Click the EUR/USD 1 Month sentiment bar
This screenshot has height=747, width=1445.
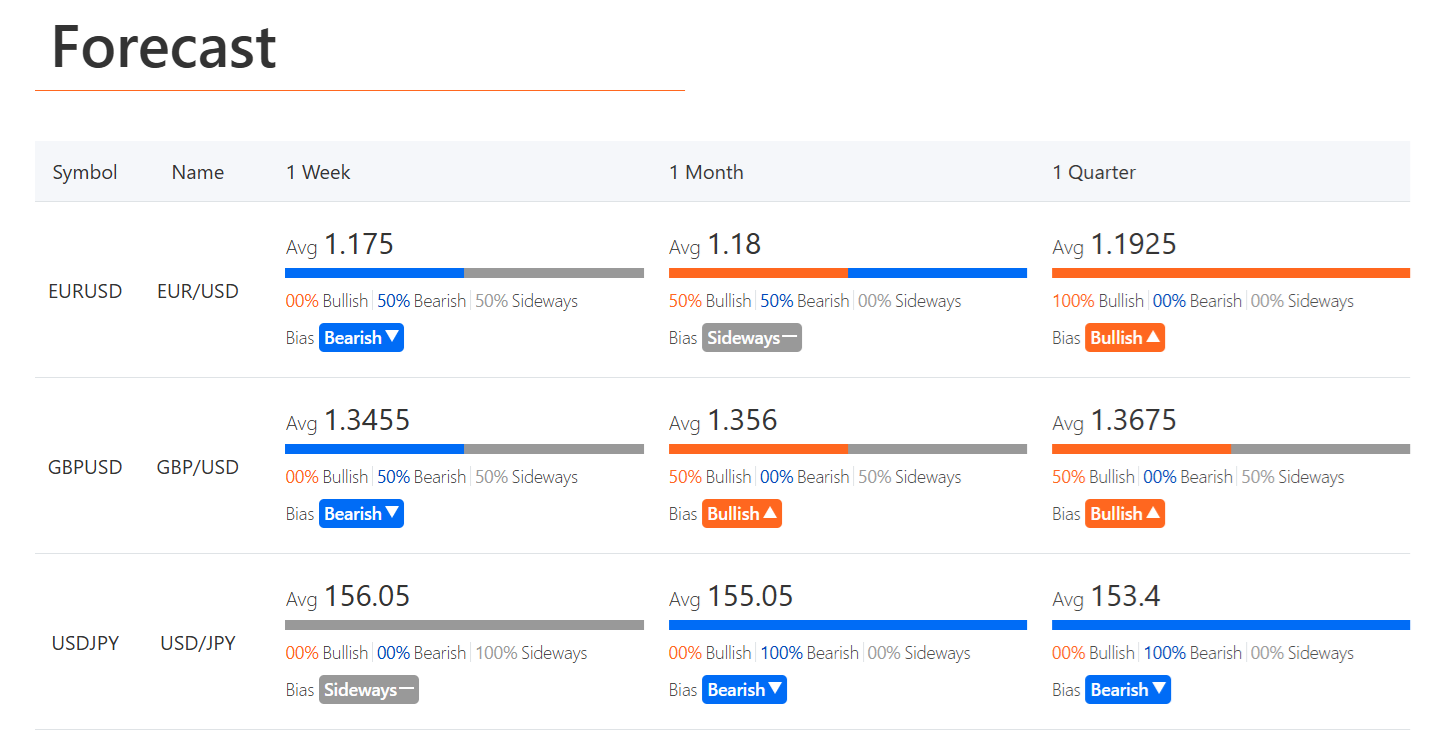coord(848,273)
